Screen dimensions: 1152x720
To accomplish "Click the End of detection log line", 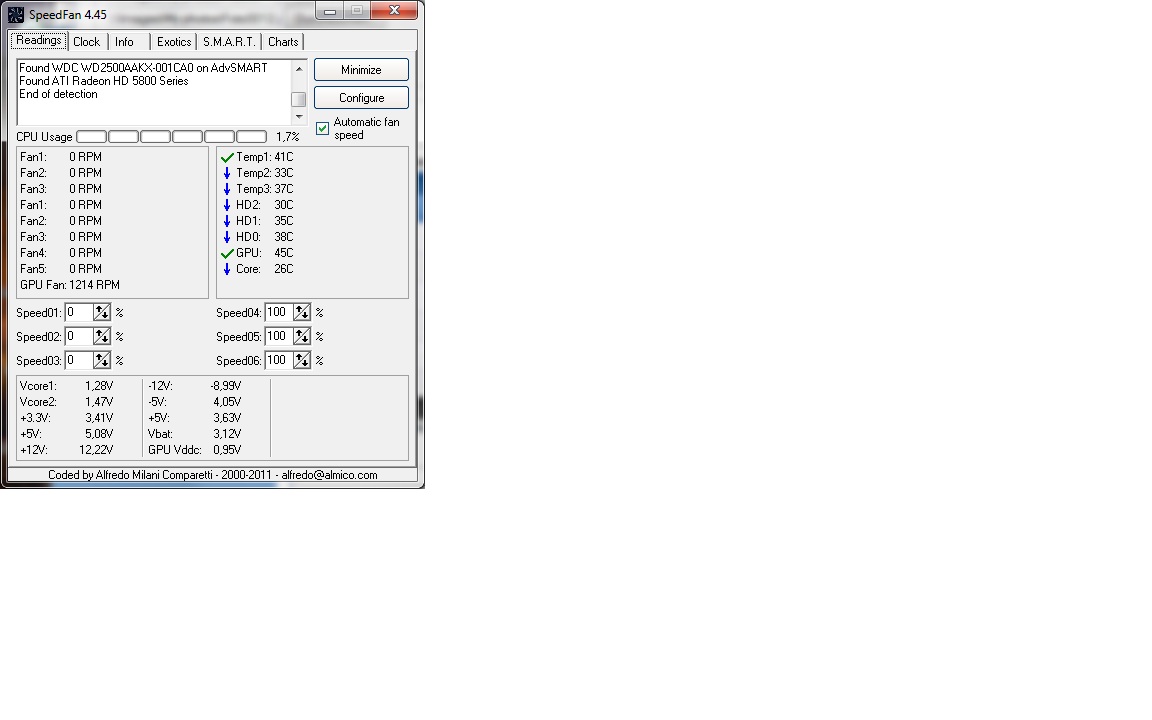I will point(58,95).
